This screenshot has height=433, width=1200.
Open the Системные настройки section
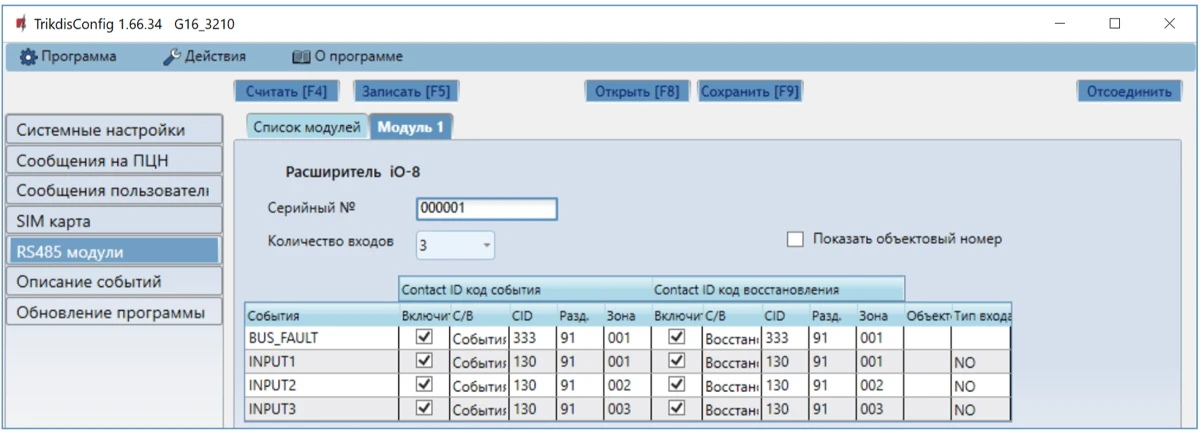tap(111, 130)
